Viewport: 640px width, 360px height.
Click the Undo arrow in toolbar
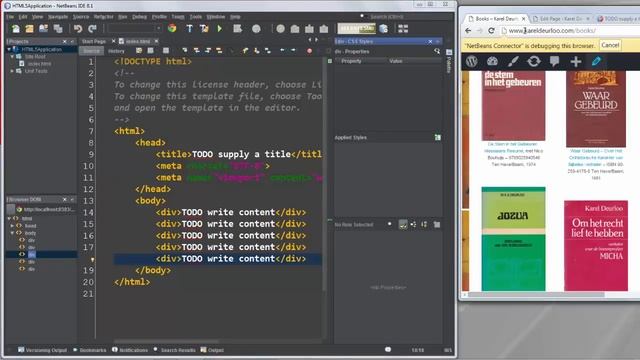click(78, 29)
